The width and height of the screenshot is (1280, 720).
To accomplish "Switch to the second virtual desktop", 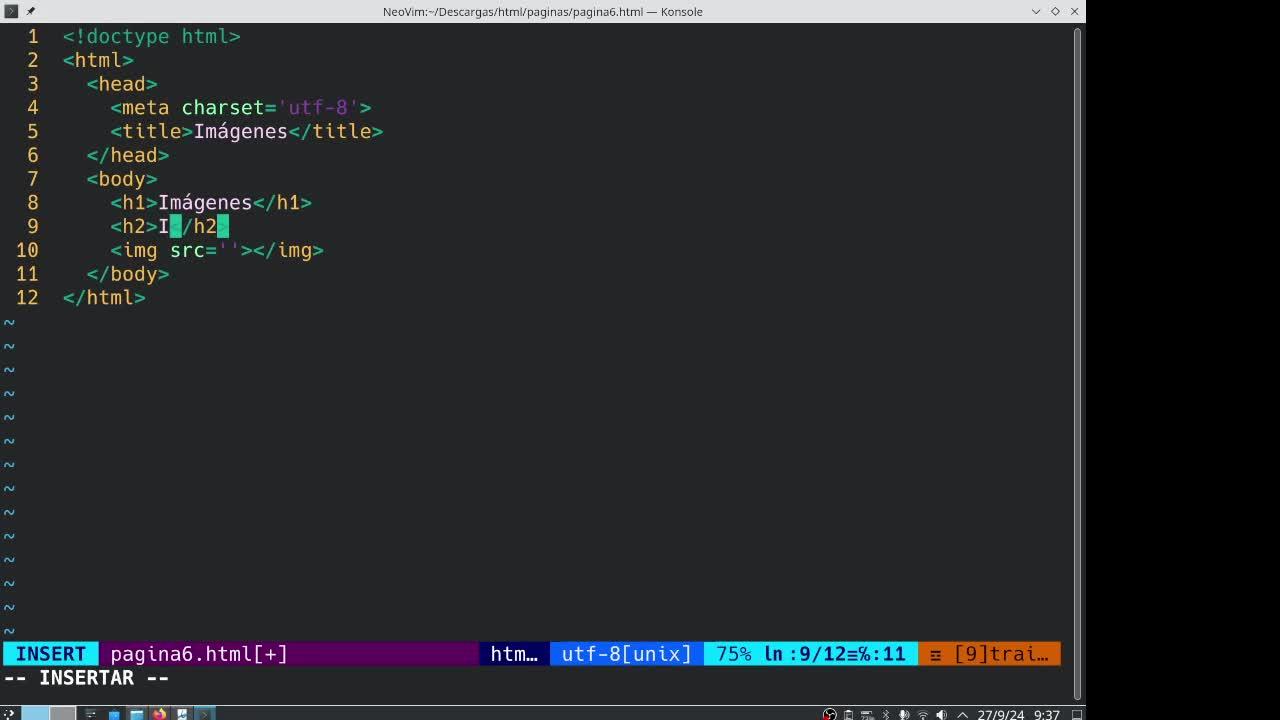I will (x=63, y=714).
